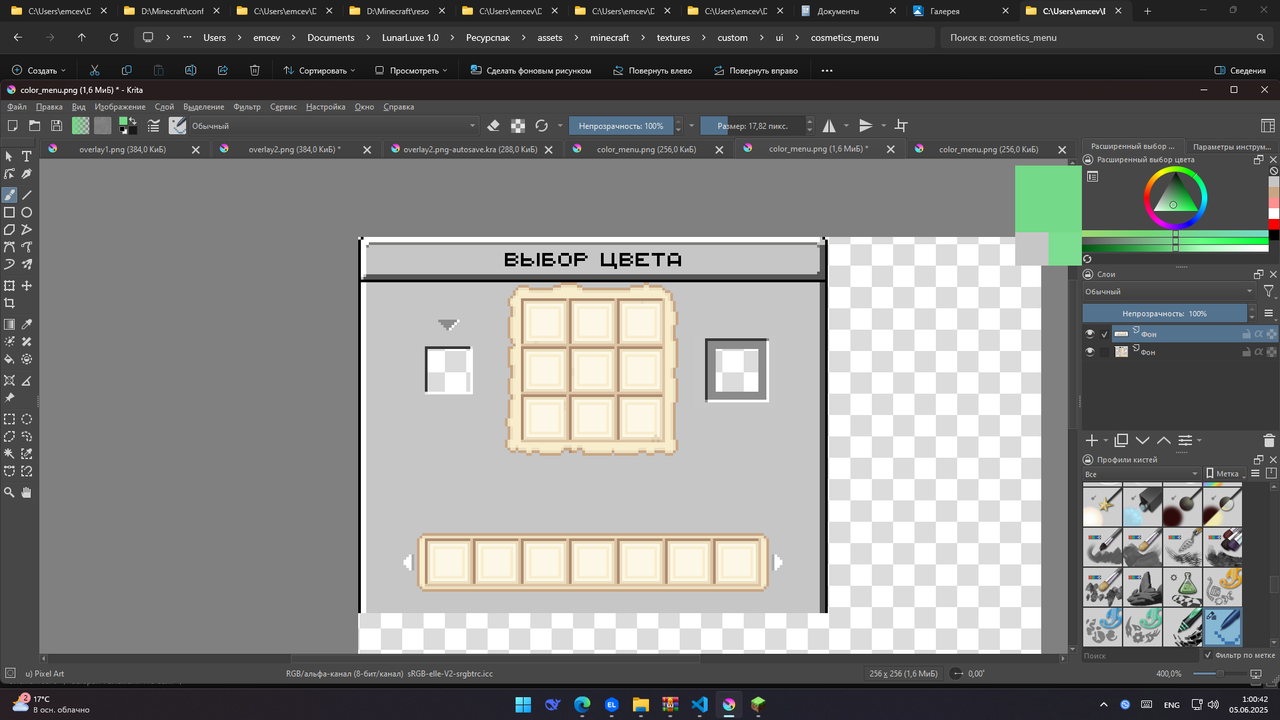Move the layer down arrow
The height and width of the screenshot is (720, 1280).
pos(1142,440)
